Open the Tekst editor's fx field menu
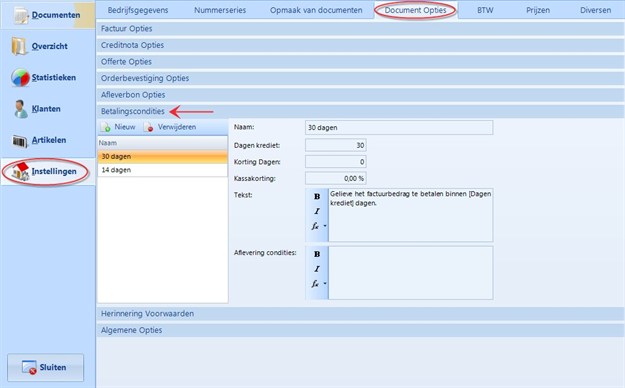The width and height of the screenshot is (625, 388). tap(318, 226)
